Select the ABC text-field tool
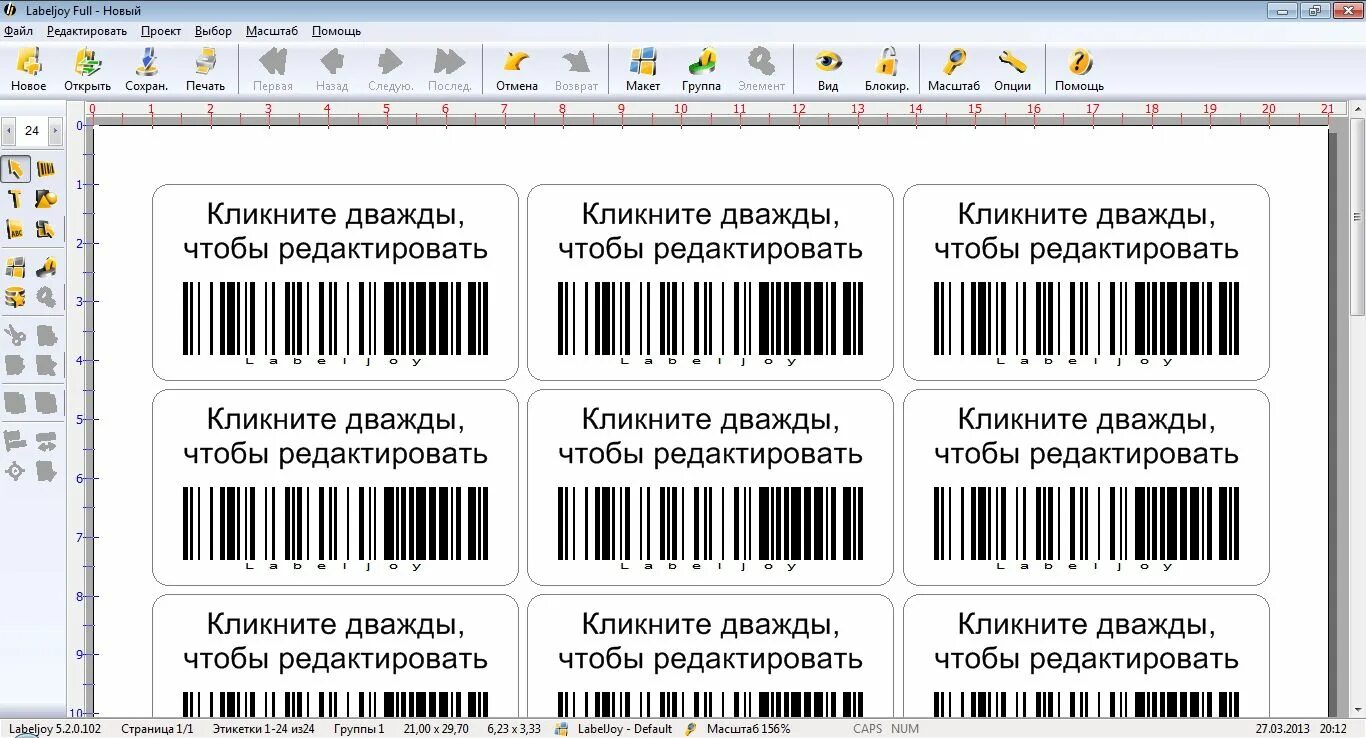Screen dimensions: 1366x738 tap(15, 229)
